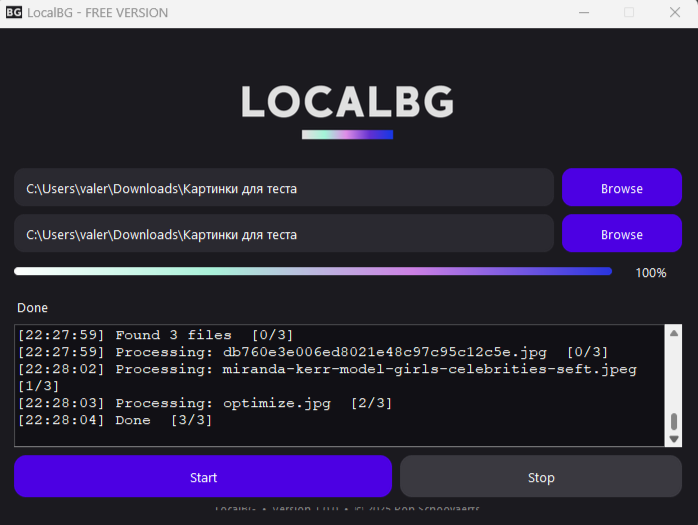This screenshot has height=525, width=698.
Task: Click the 100% progress label
Action: 651,273
